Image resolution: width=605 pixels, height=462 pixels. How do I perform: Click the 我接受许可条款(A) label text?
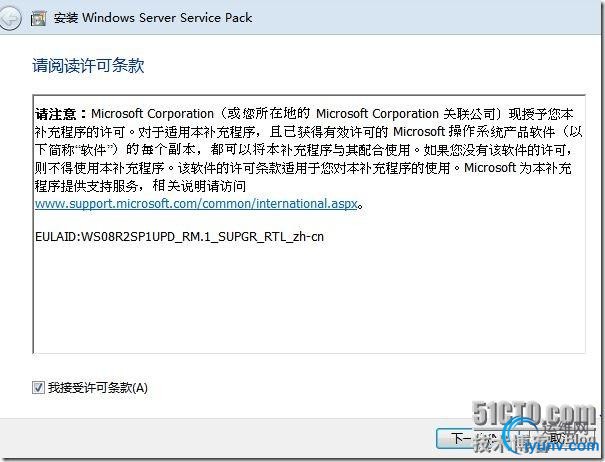pyautogui.click(x=98, y=388)
